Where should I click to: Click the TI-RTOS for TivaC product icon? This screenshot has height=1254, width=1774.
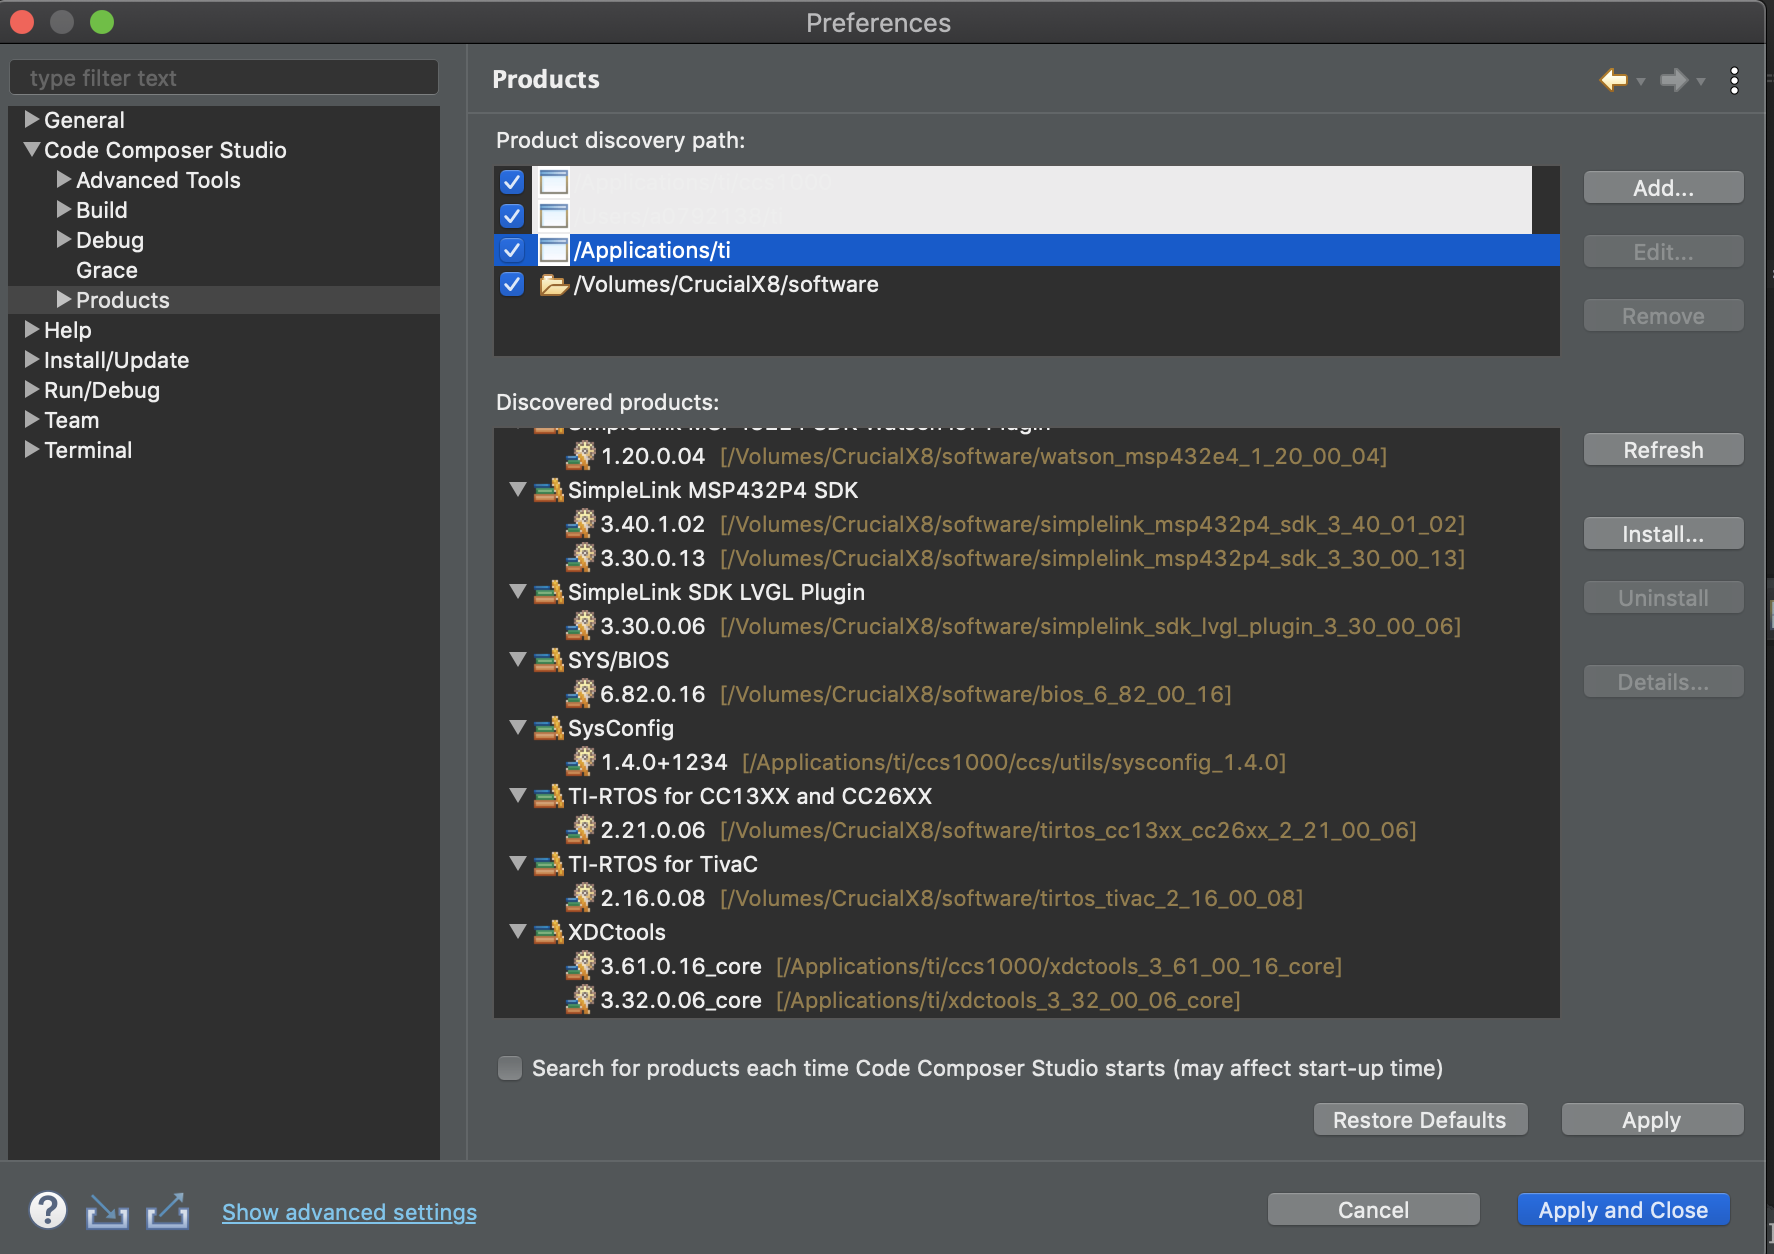pyautogui.click(x=548, y=864)
